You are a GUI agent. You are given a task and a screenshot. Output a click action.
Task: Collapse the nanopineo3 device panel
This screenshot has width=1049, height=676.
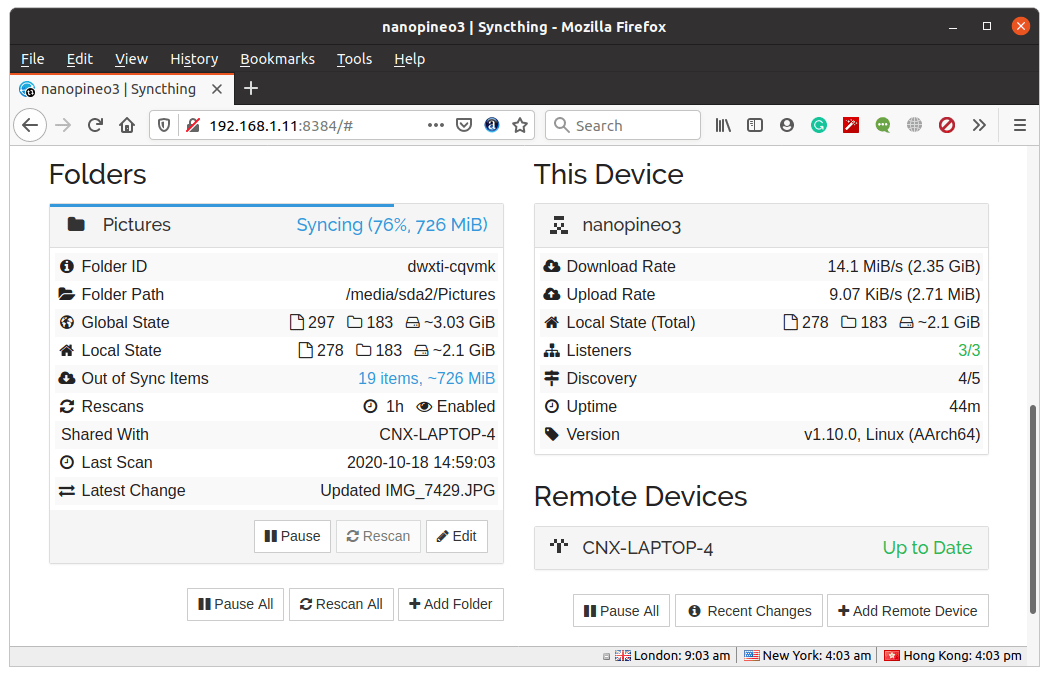coord(761,225)
